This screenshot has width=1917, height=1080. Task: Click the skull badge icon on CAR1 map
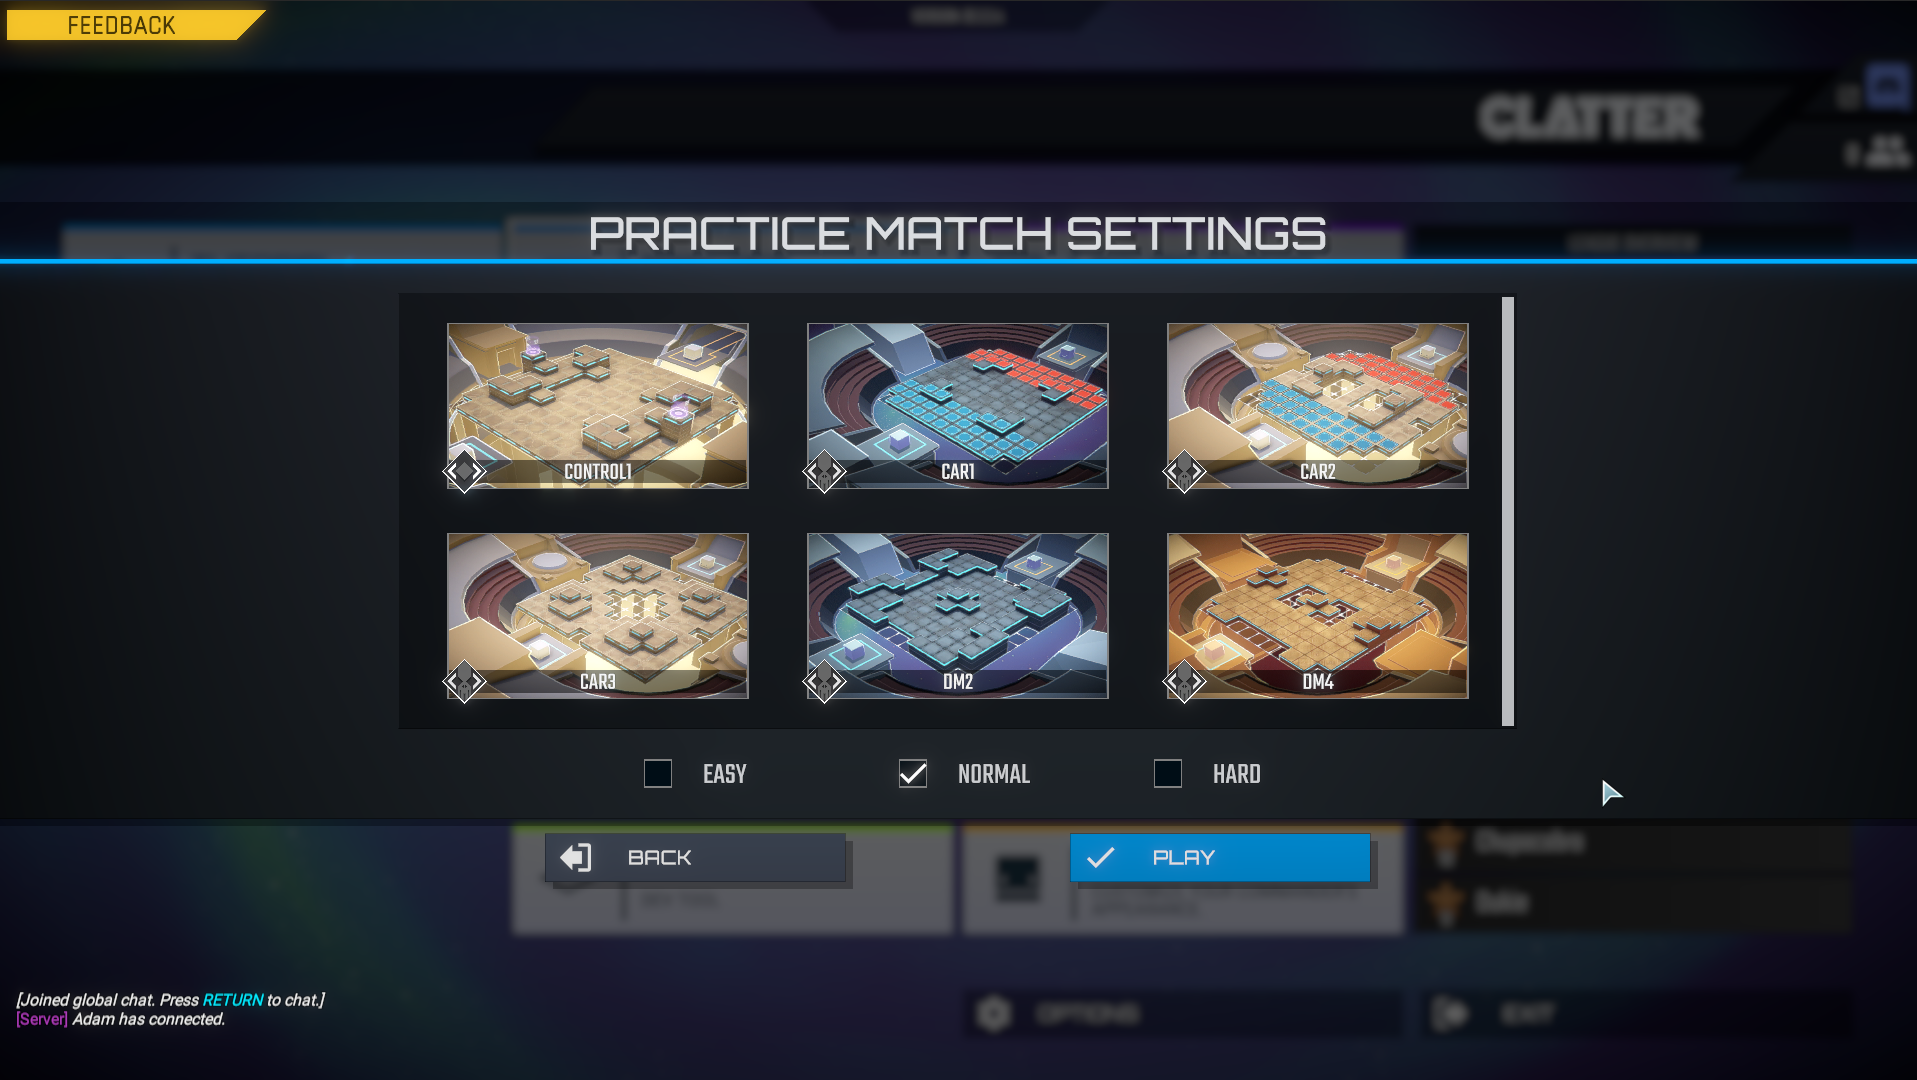tap(824, 471)
